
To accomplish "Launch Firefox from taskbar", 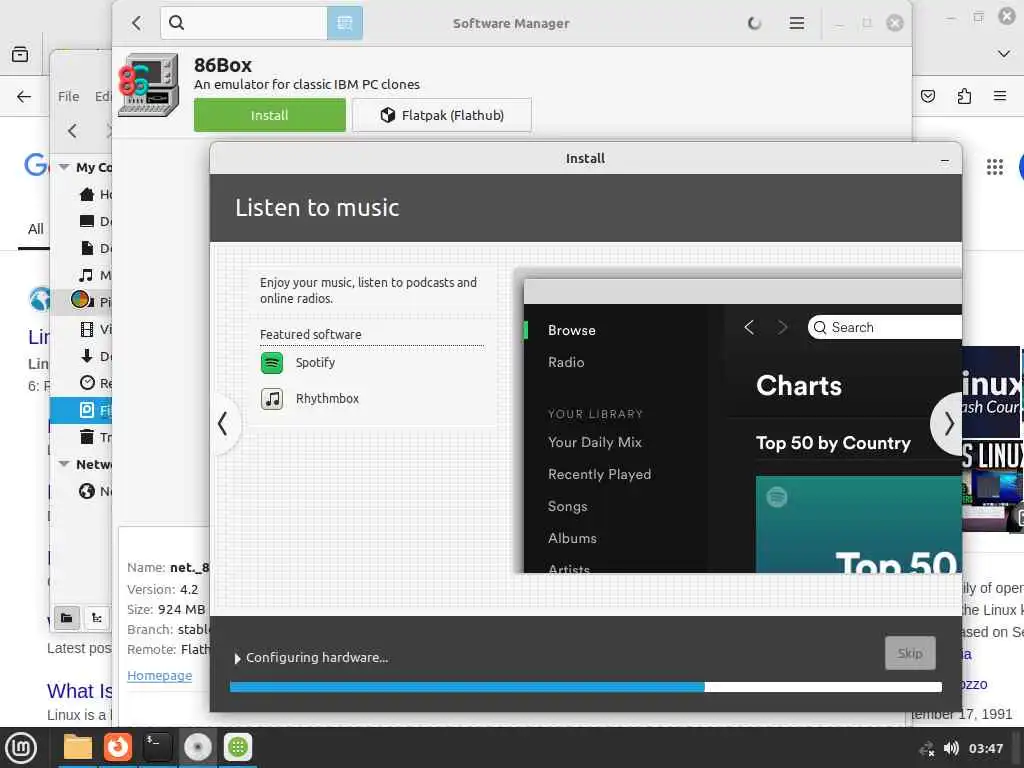I will [x=118, y=747].
